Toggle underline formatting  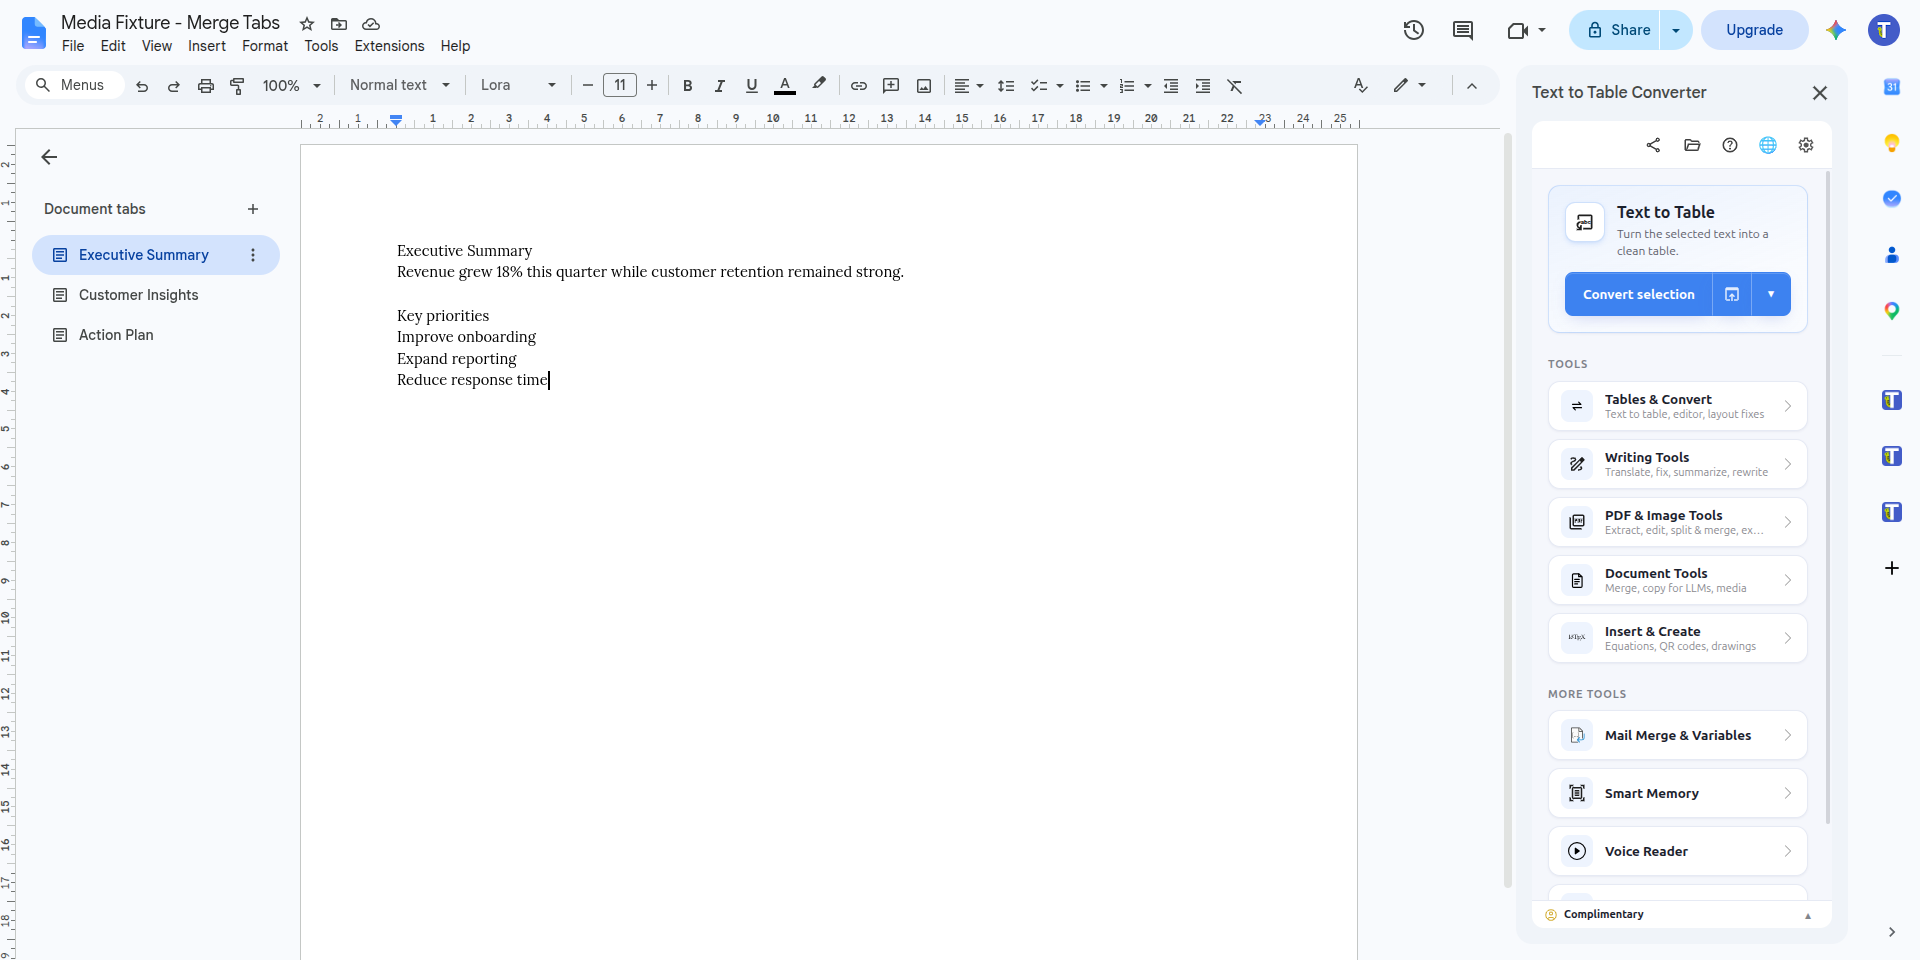click(x=752, y=86)
